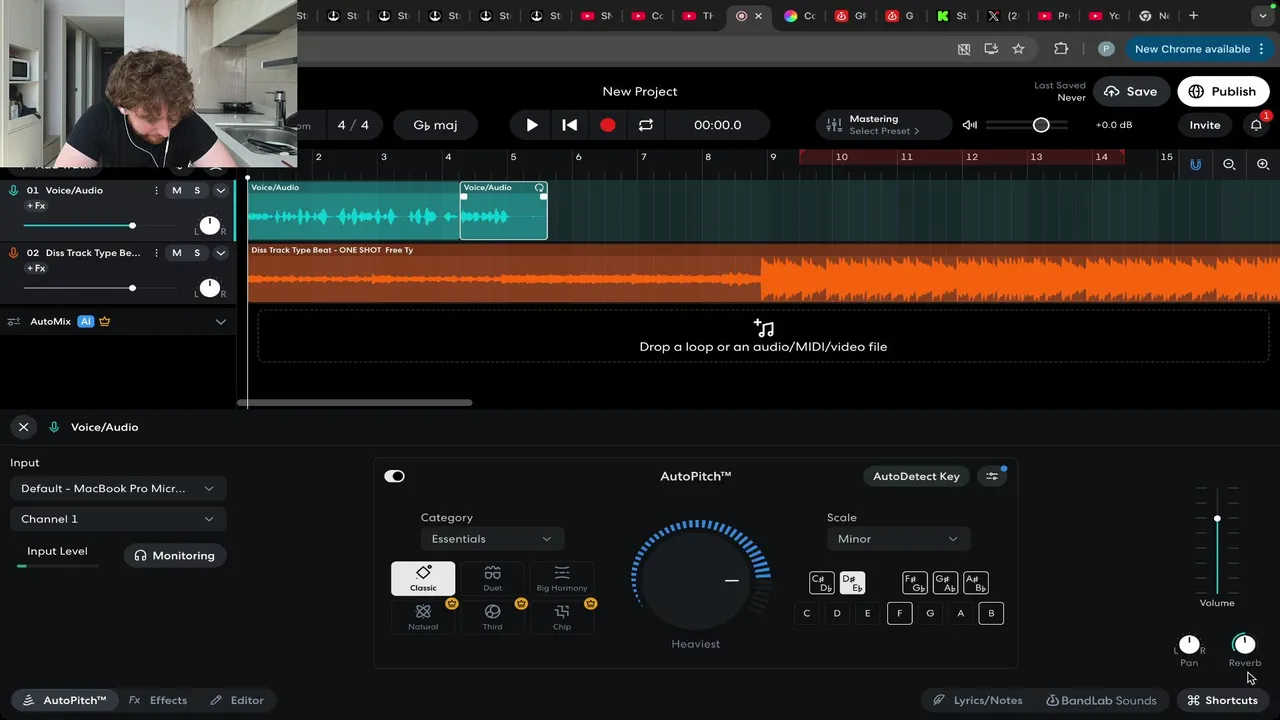The height and width of the screenshot is (720, 1280).
Task: Open the Mastering preset selector
Action: click(884, 125)
